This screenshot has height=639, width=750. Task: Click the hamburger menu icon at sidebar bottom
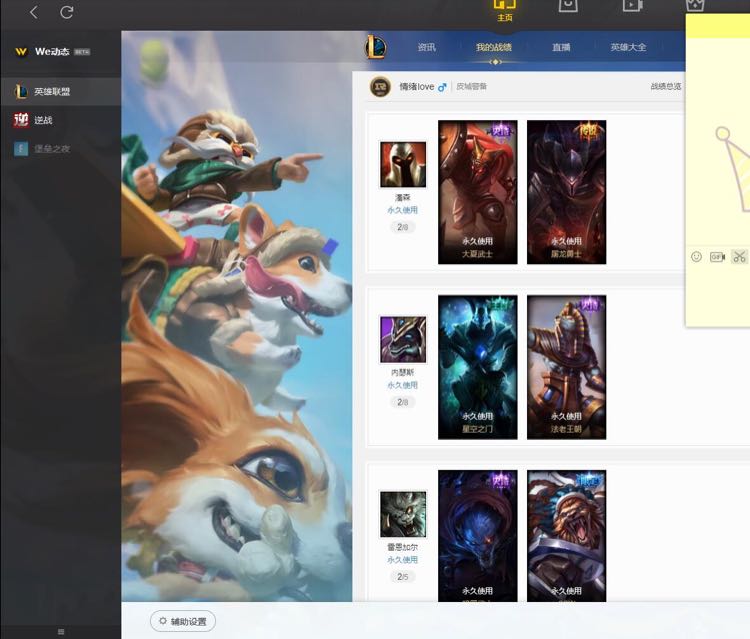tap(61, 631)
